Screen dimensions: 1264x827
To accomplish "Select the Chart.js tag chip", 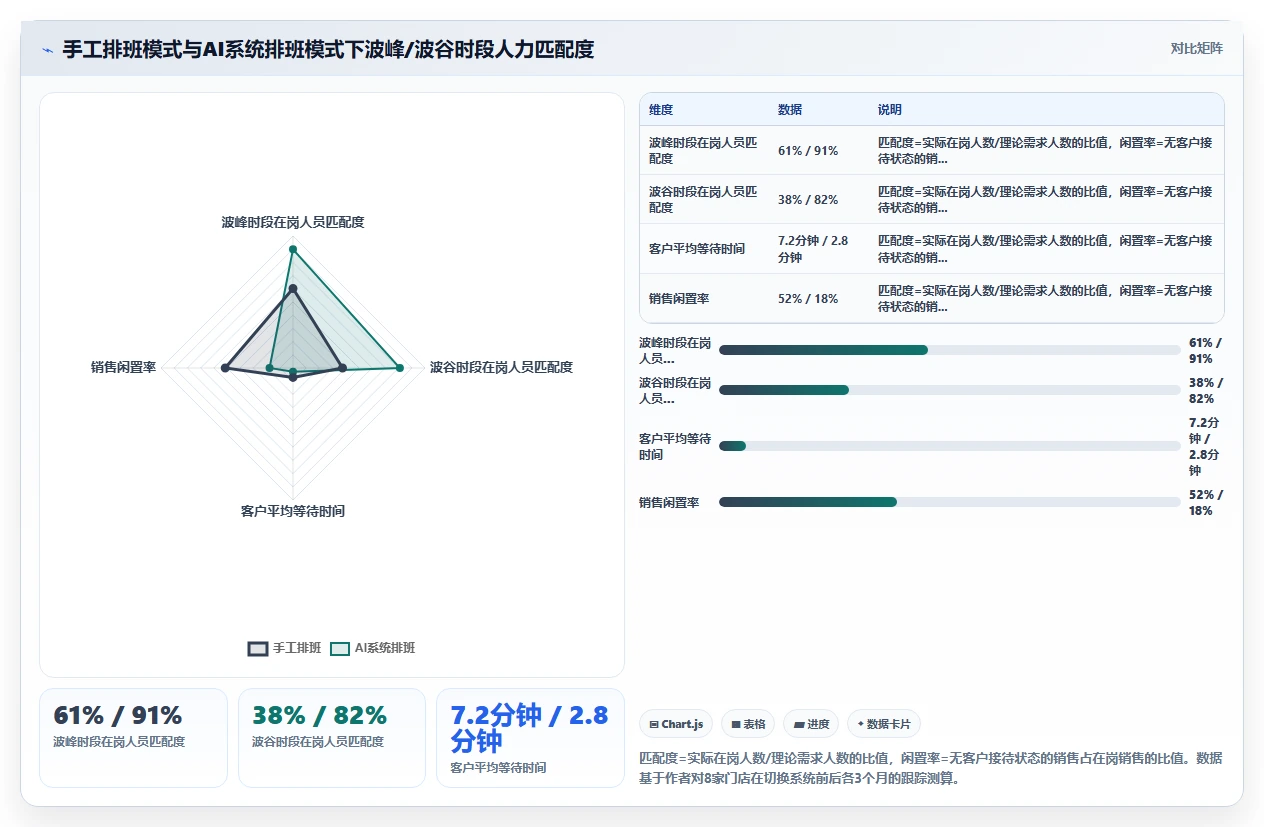I will [x=676, y=724].
